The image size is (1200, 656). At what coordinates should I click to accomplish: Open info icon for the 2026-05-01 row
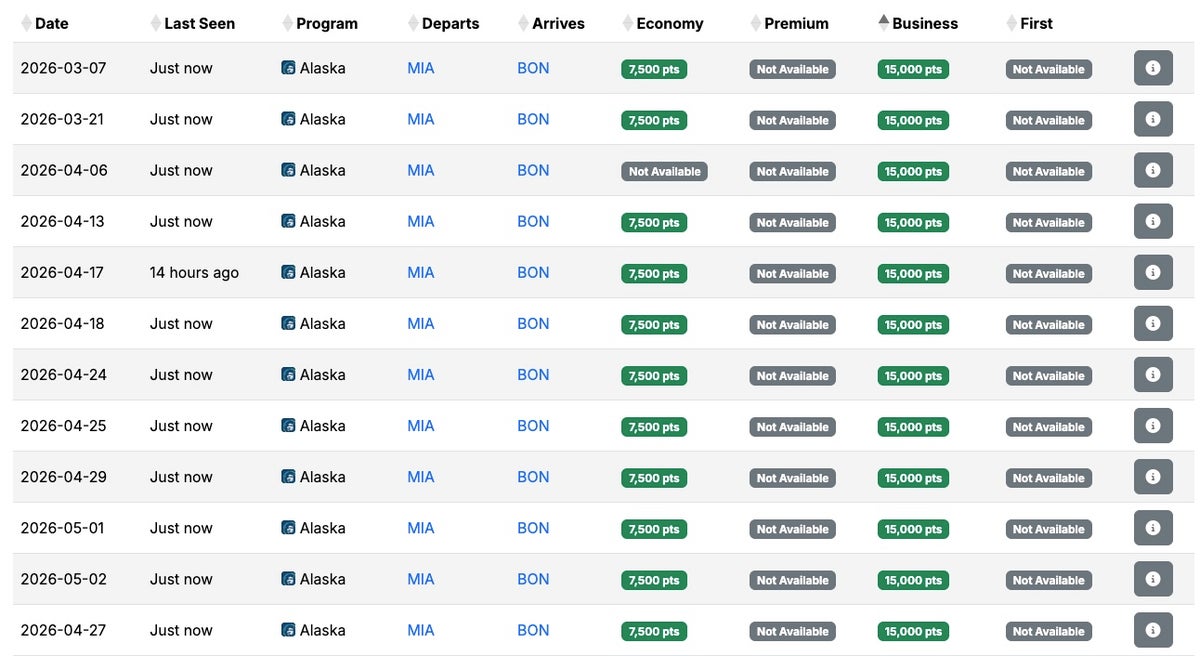tap(1152, 528)
